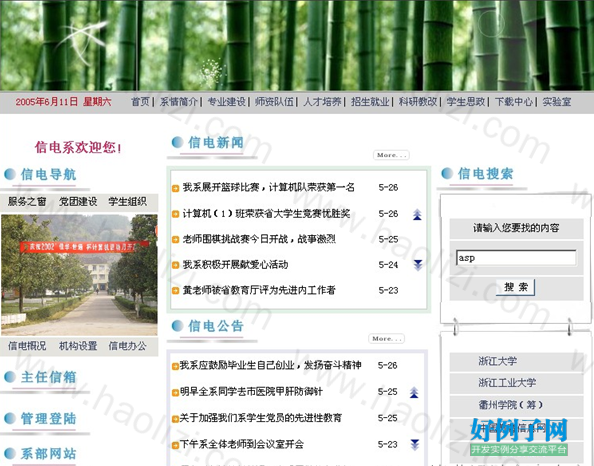Click the up arrow icon in 信电新闻 list
The width and height of the screenshot is (594, 466).
[x=417, y=214]
